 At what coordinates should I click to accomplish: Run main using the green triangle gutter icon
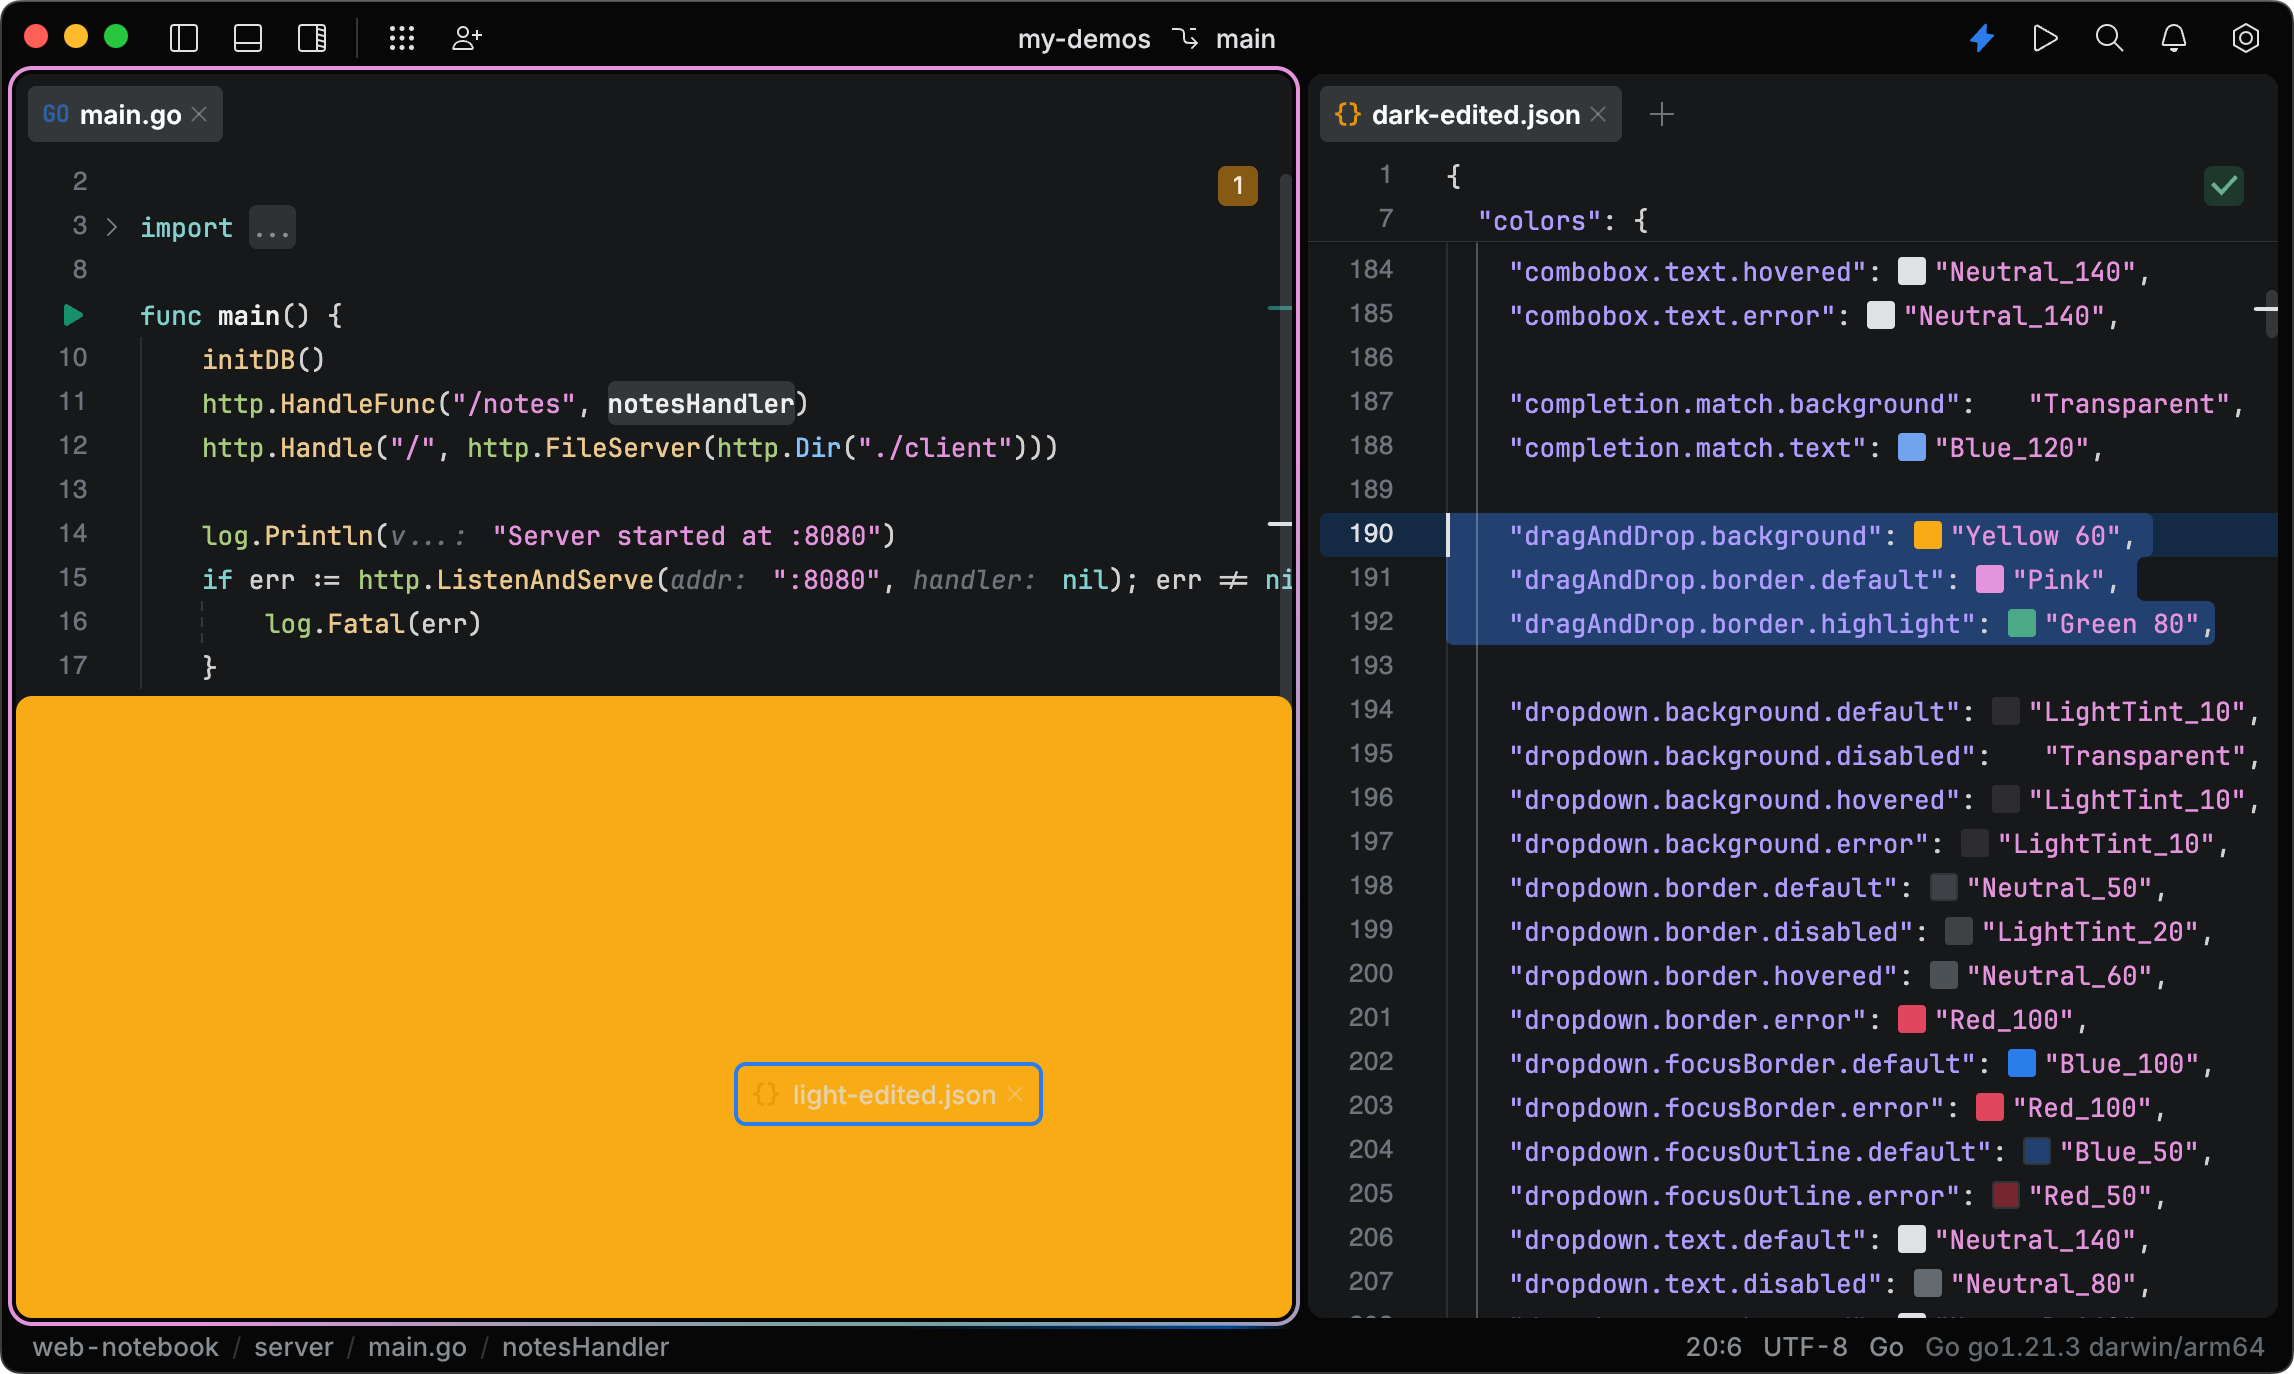tap(71, 315)
